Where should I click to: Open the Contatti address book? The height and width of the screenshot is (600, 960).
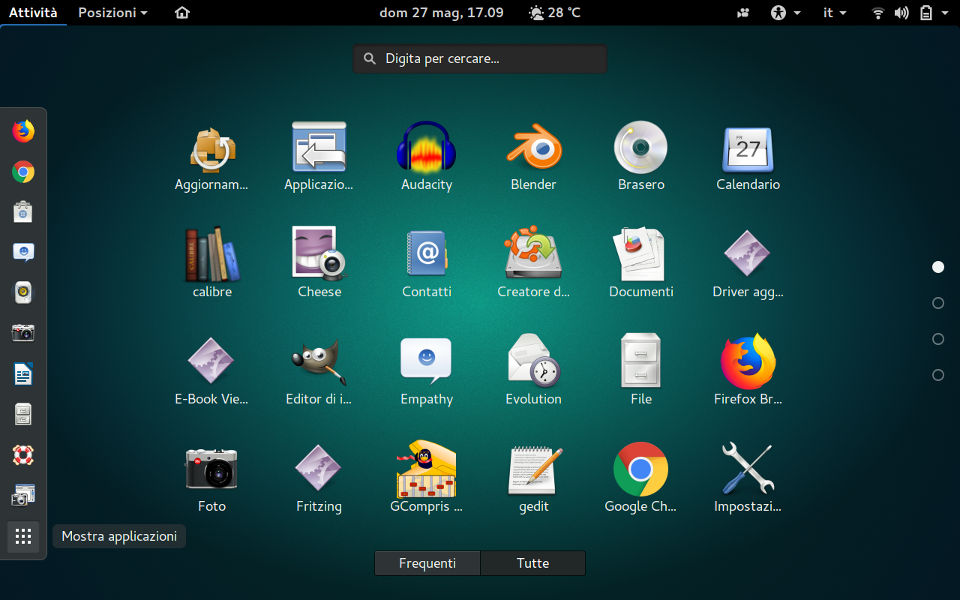pyautogui.click(x=426, y=265)
